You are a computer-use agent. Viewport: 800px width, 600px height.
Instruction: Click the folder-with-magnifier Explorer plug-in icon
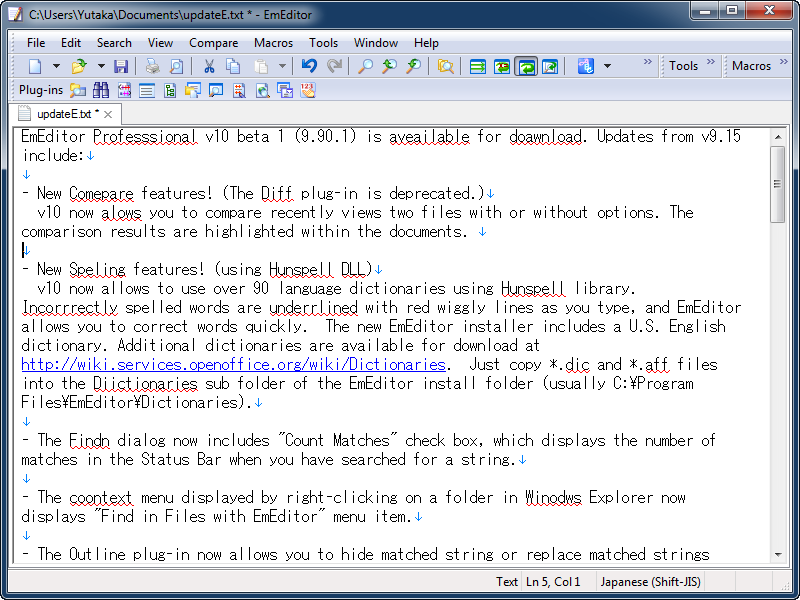(78, 90)
